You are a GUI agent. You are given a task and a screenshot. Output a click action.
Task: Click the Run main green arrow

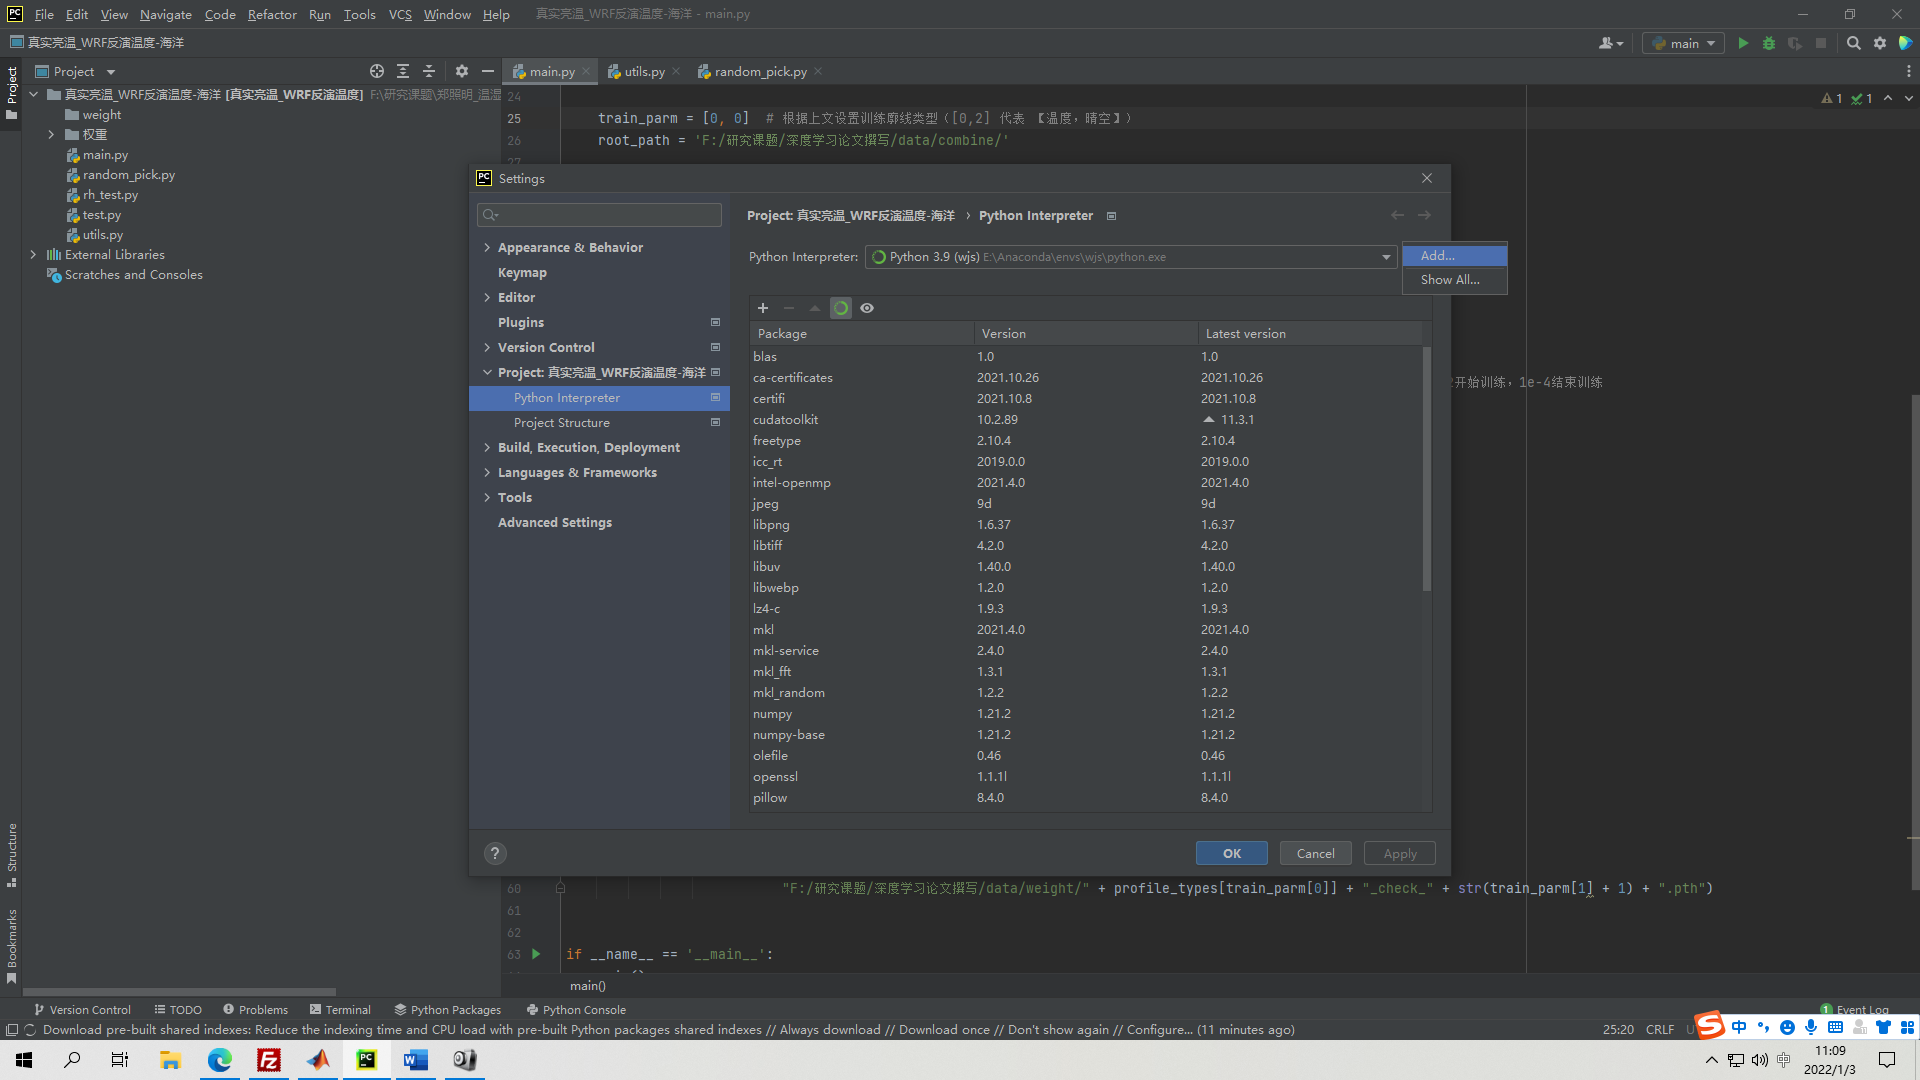click(1743, 43)
